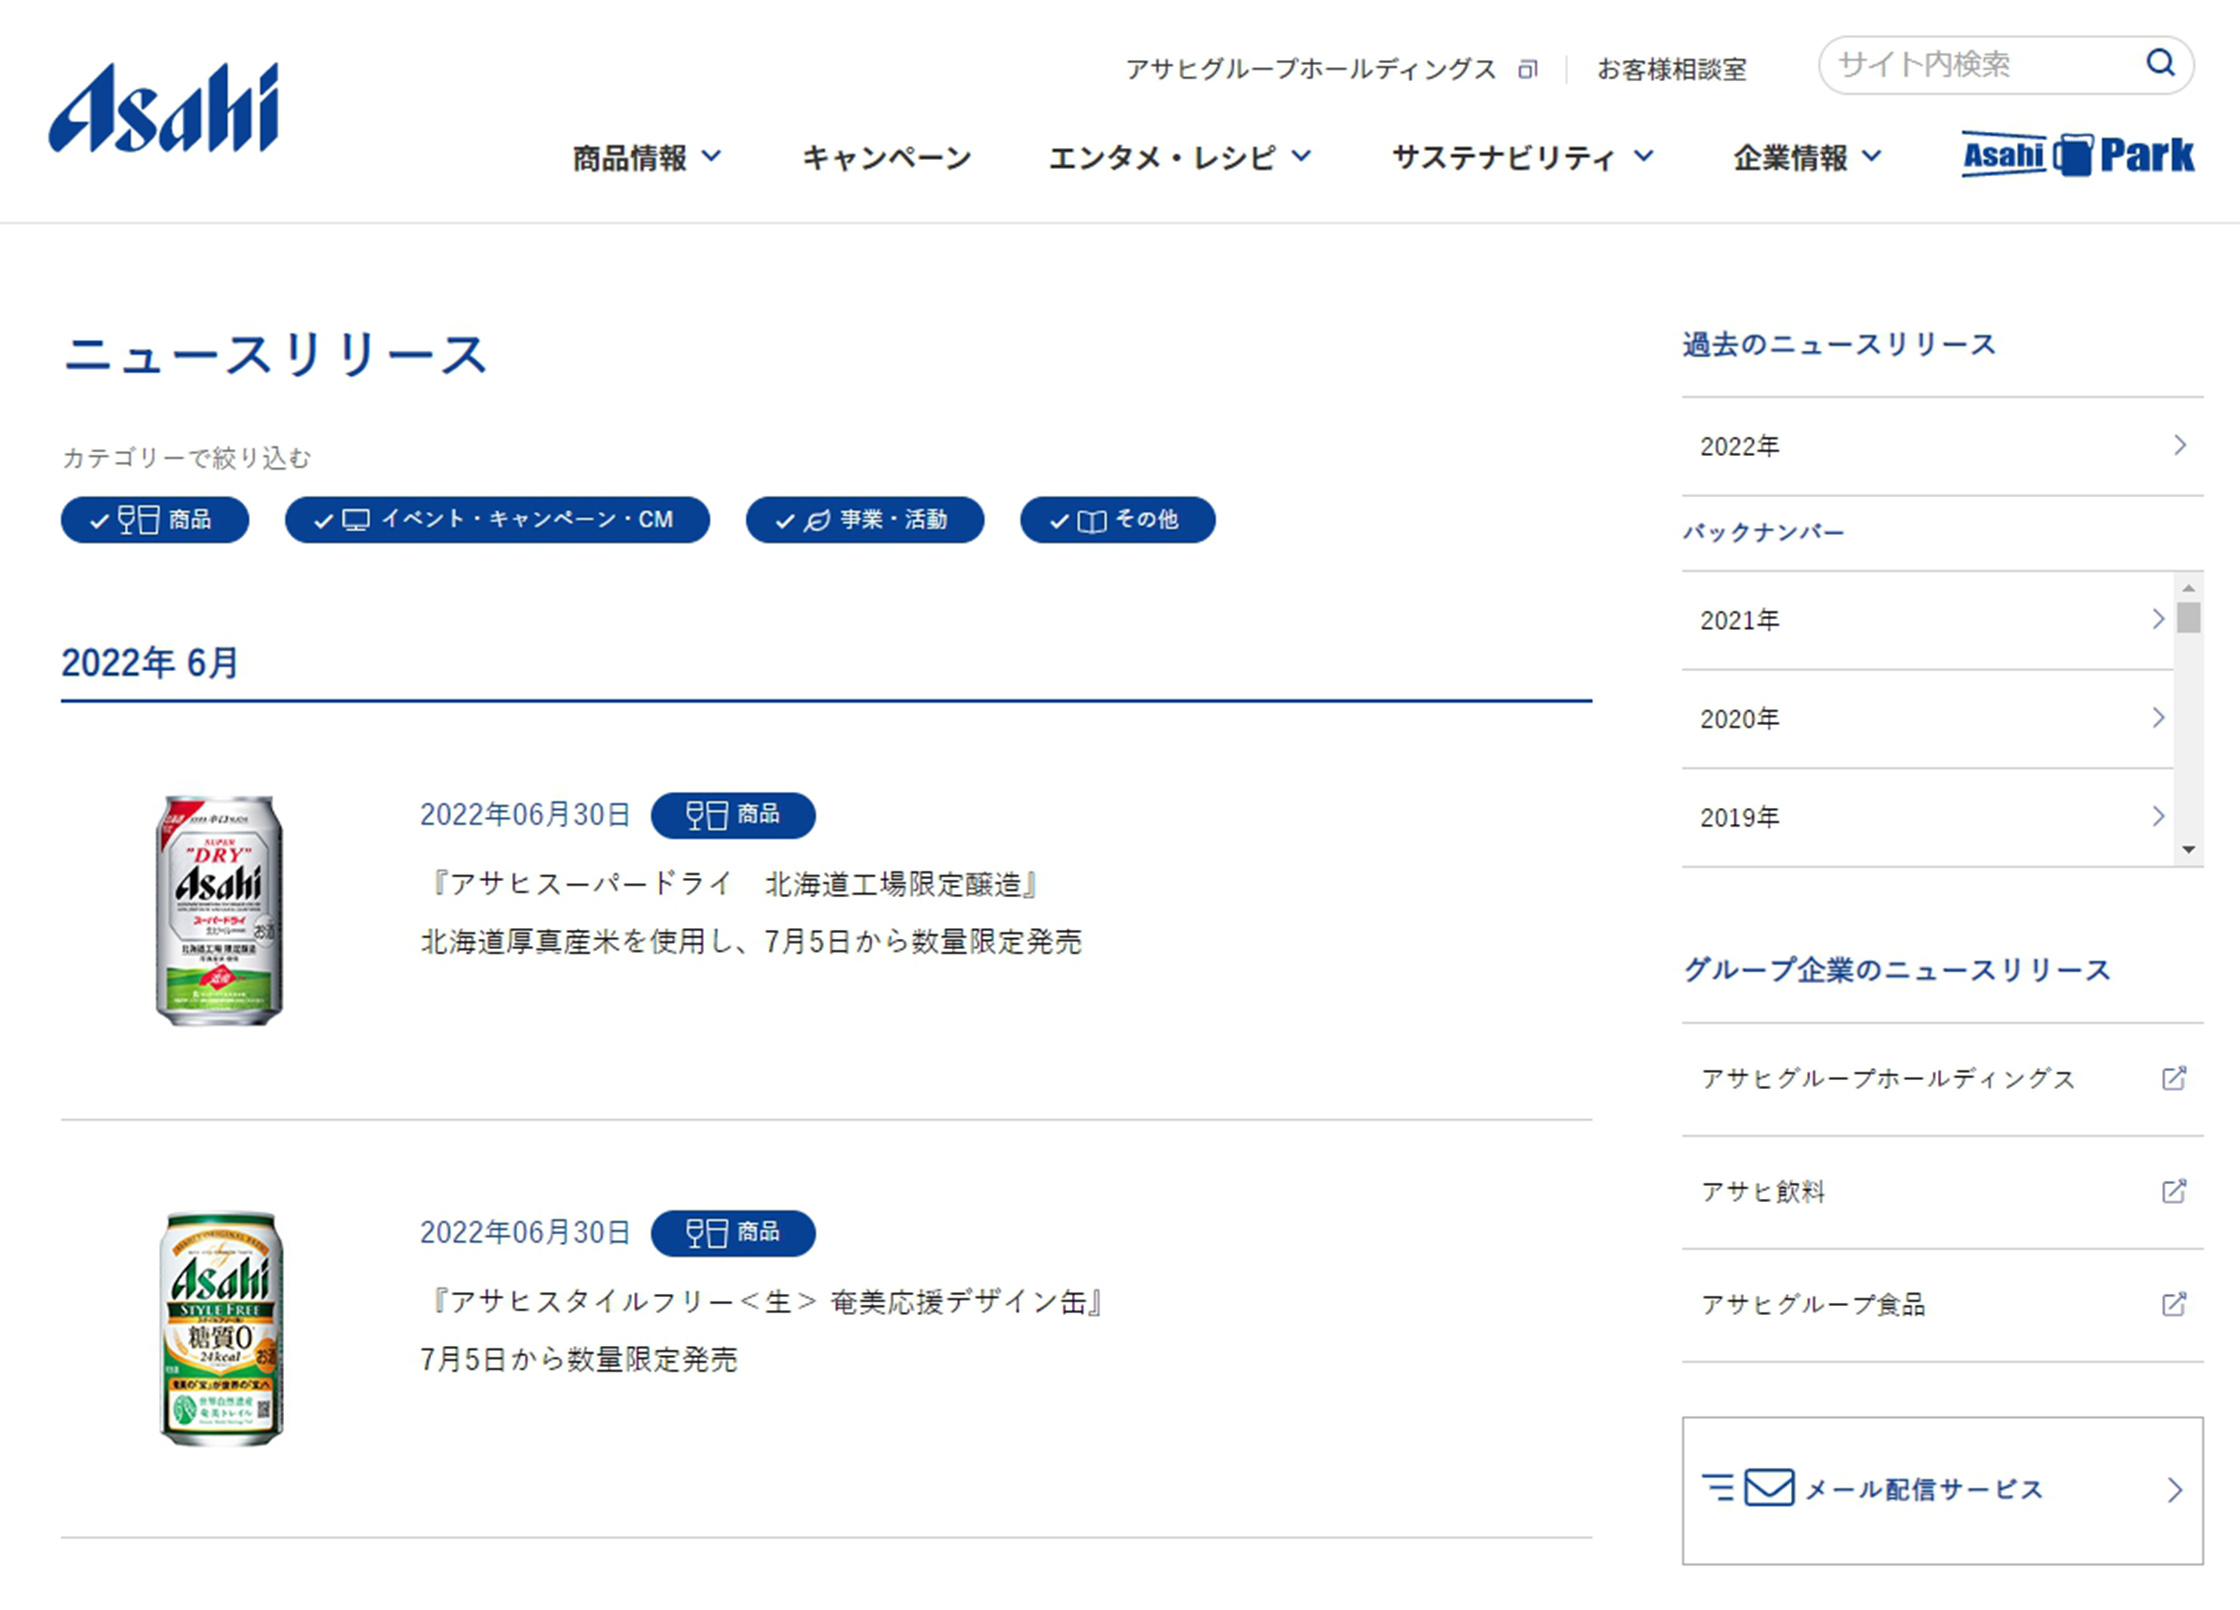2240x1610 pixels.
Task: Toggle the 商品 category filter
Action: point(155,520)
